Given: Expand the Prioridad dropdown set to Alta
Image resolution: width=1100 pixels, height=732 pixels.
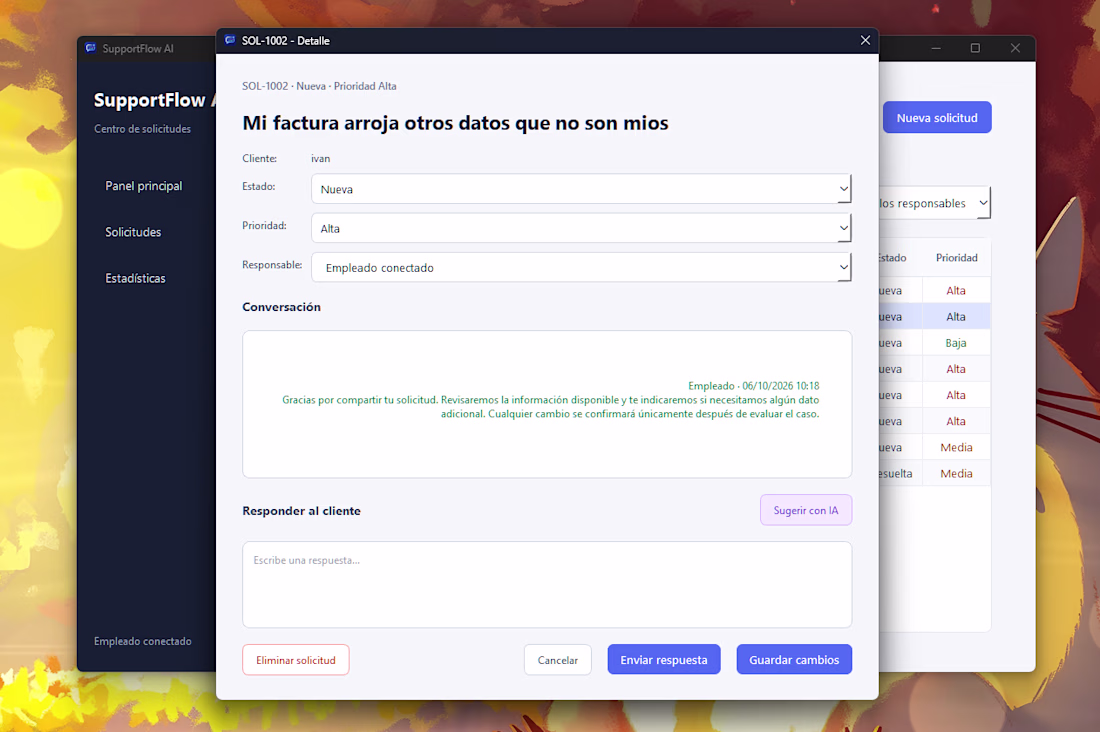Looking at the screenshot, I should (x=582, y=228).
